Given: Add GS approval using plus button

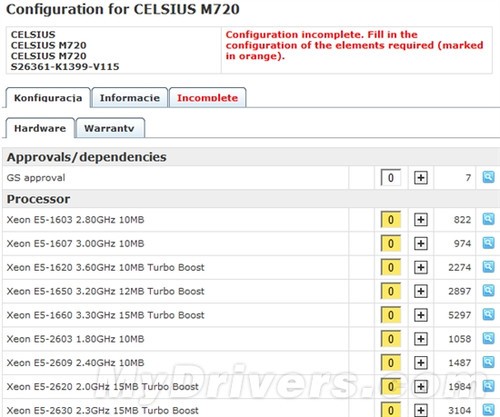Looking at the screenshot, I should (x=421, y=178).
